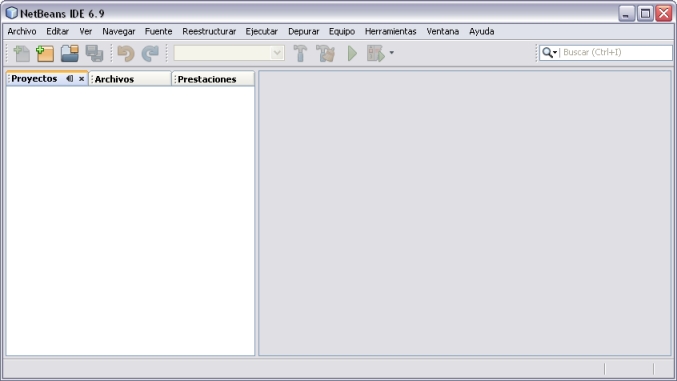Open the Herramientas menu
Screen dimensions: 677x381
click(x=391, y=32)
